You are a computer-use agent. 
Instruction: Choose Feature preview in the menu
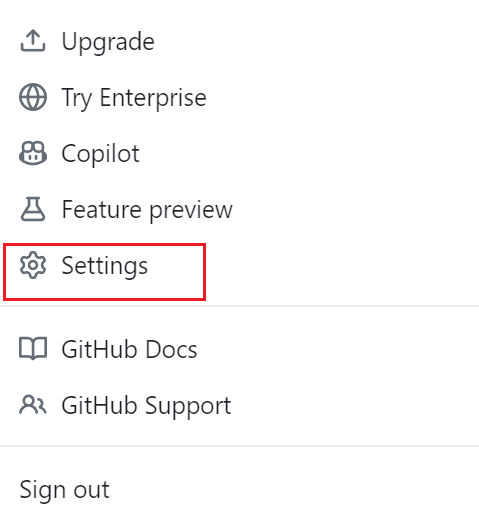tap(239, 209)
